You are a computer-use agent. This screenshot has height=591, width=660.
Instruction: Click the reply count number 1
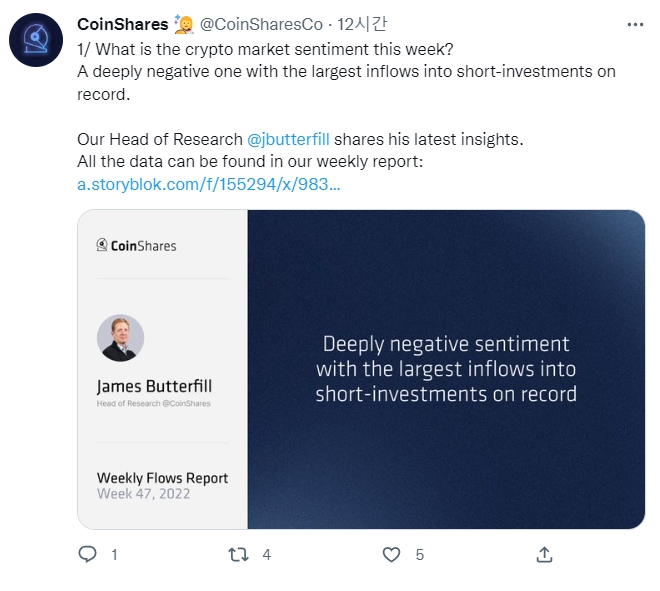click(114, 555)
